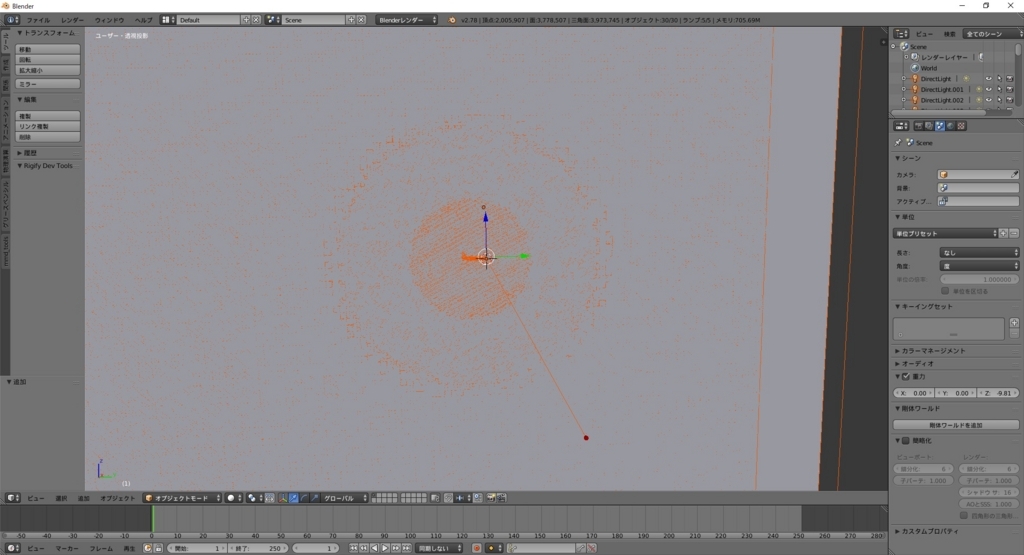Add a new screen layout next to Default
1024x555 pixels.
pos(246,20)
